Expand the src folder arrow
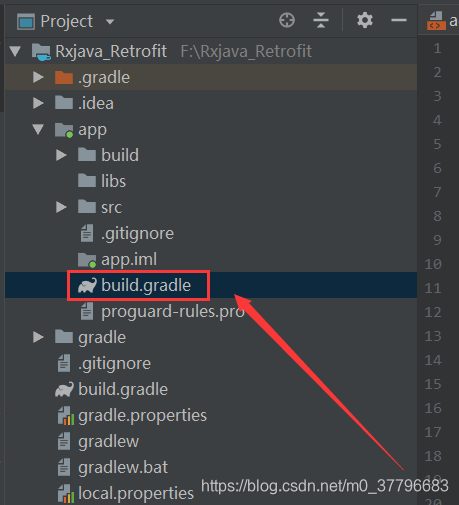 click(61, 207)
